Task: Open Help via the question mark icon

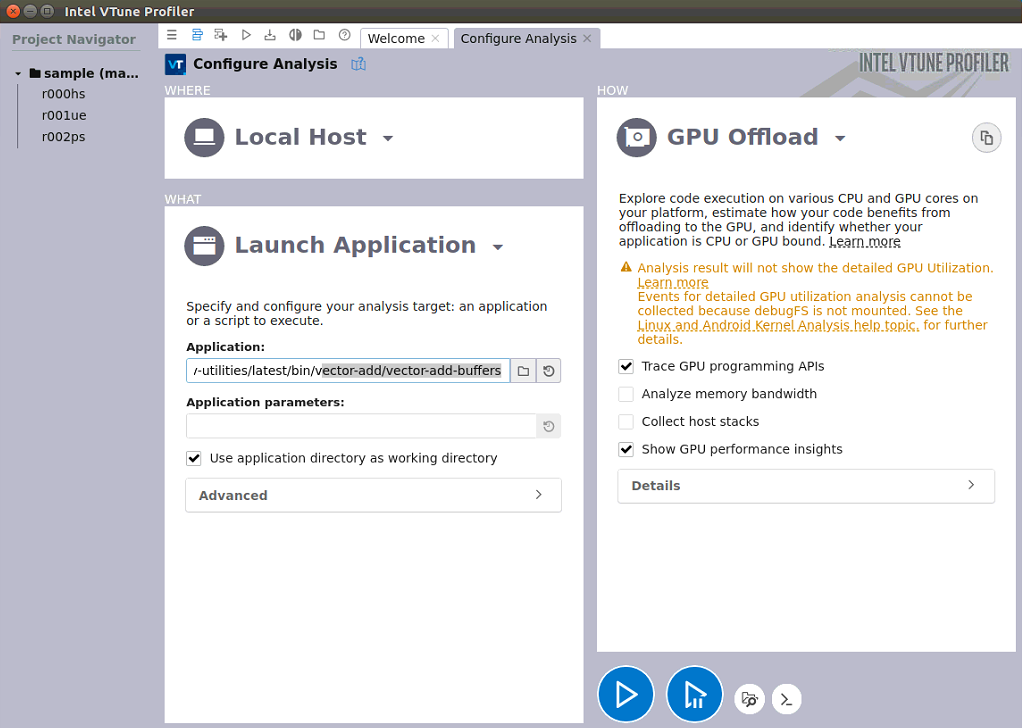Action: tap(345, 35)
